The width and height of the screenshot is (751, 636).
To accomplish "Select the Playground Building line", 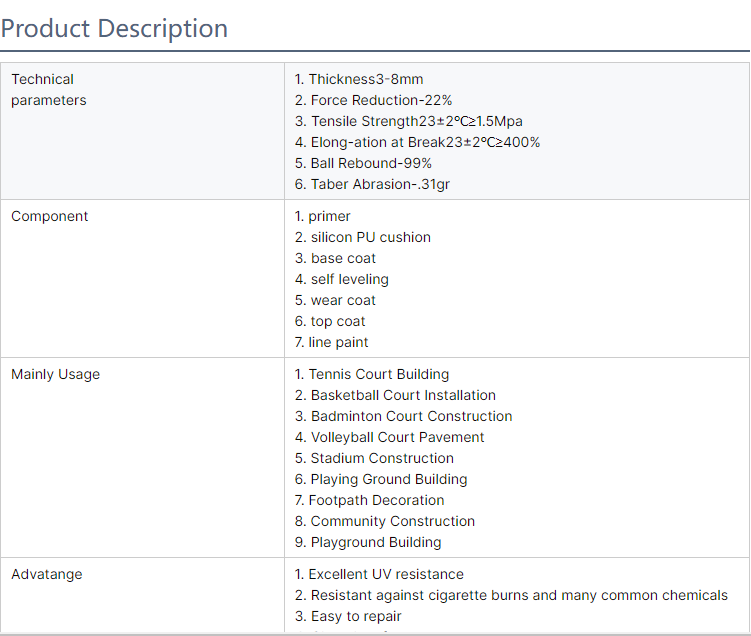I will [x=368, y=542].
